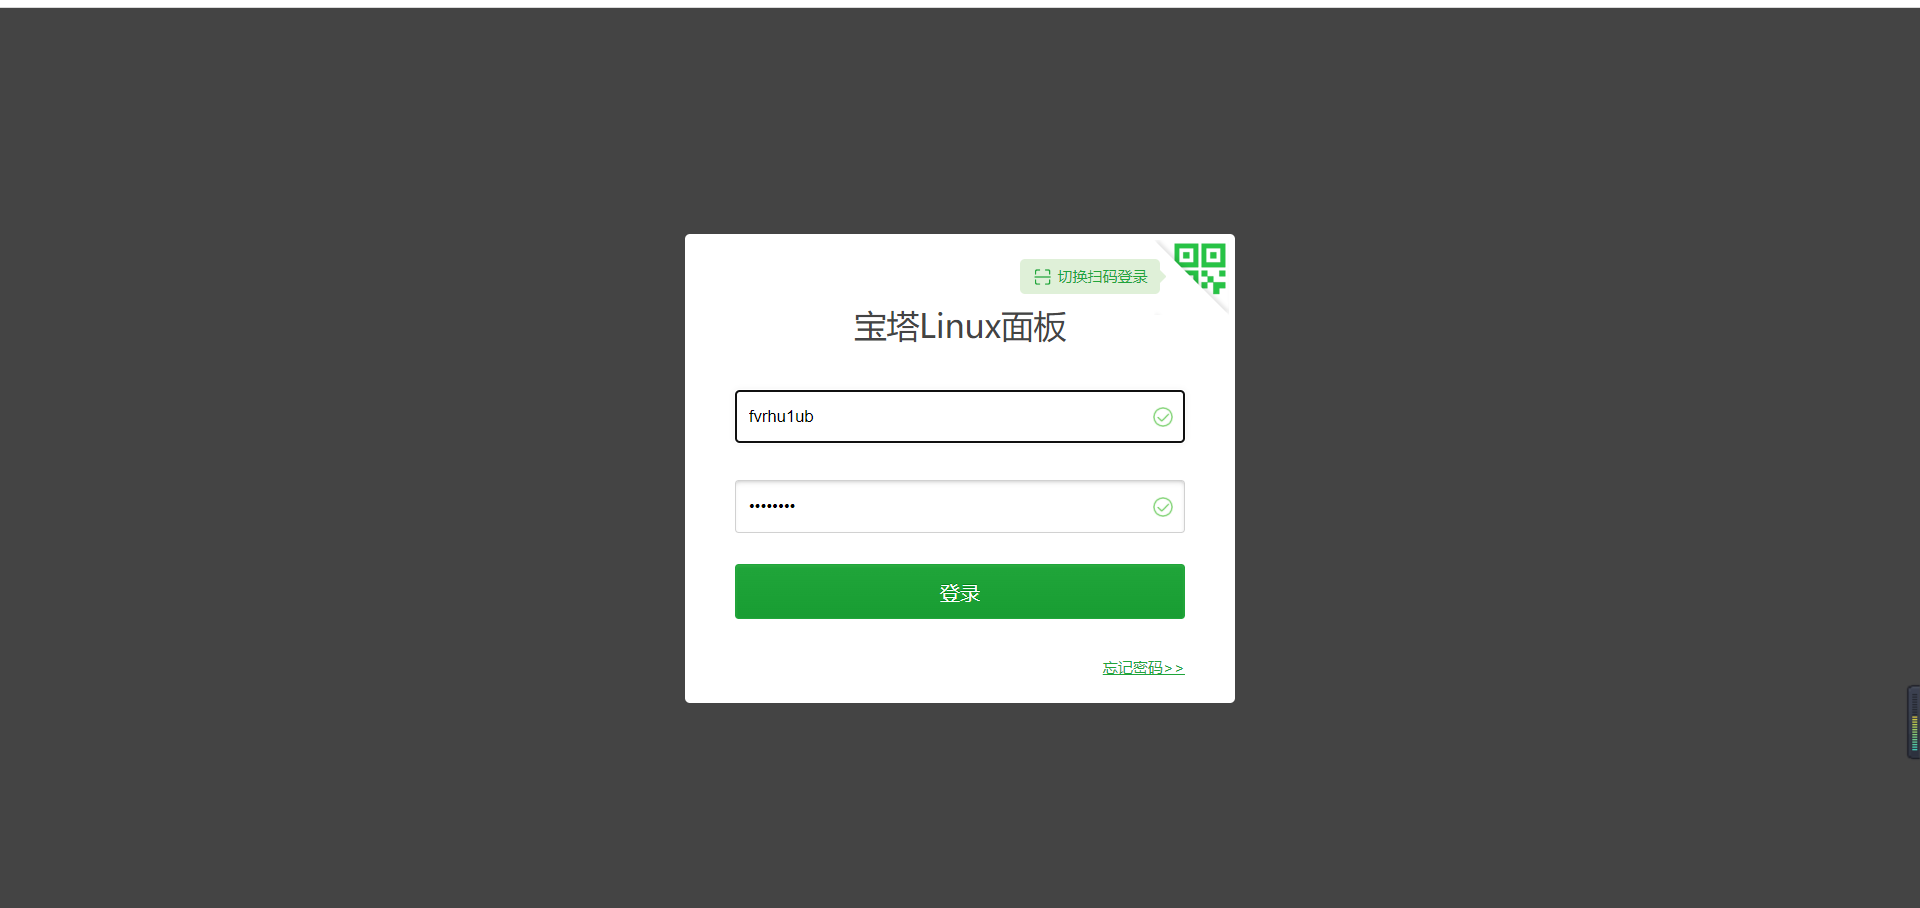Click the 登录 text on green button
The width and height of the screenshot is (1920, 908).
tap(960, 593)
